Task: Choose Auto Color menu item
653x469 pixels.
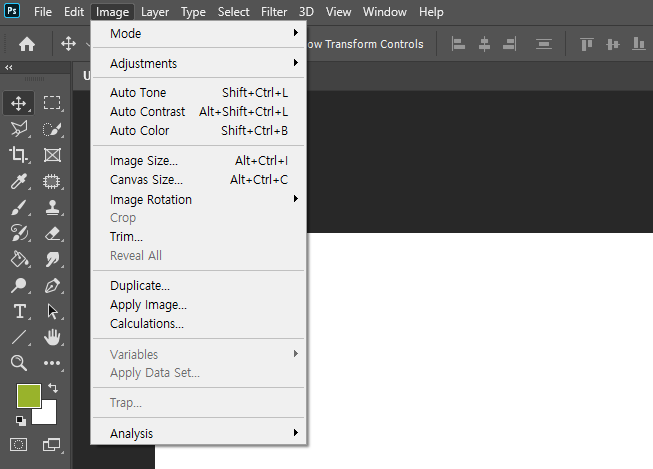Action: click(x=198, y=131)
